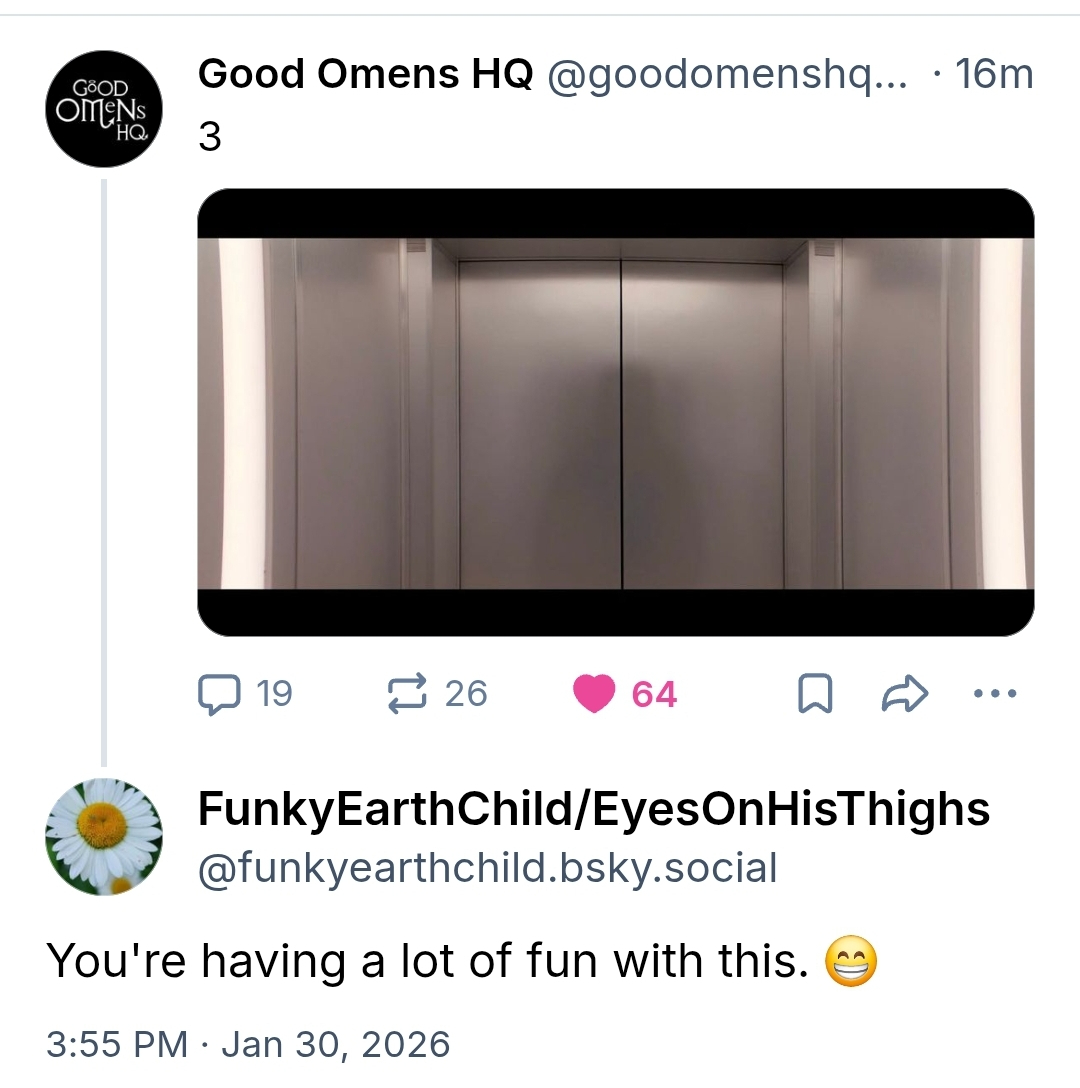This screenshot has height=1088, width=1080.
Task: Click the repost count of 26
Action: (x=466, y=693)
